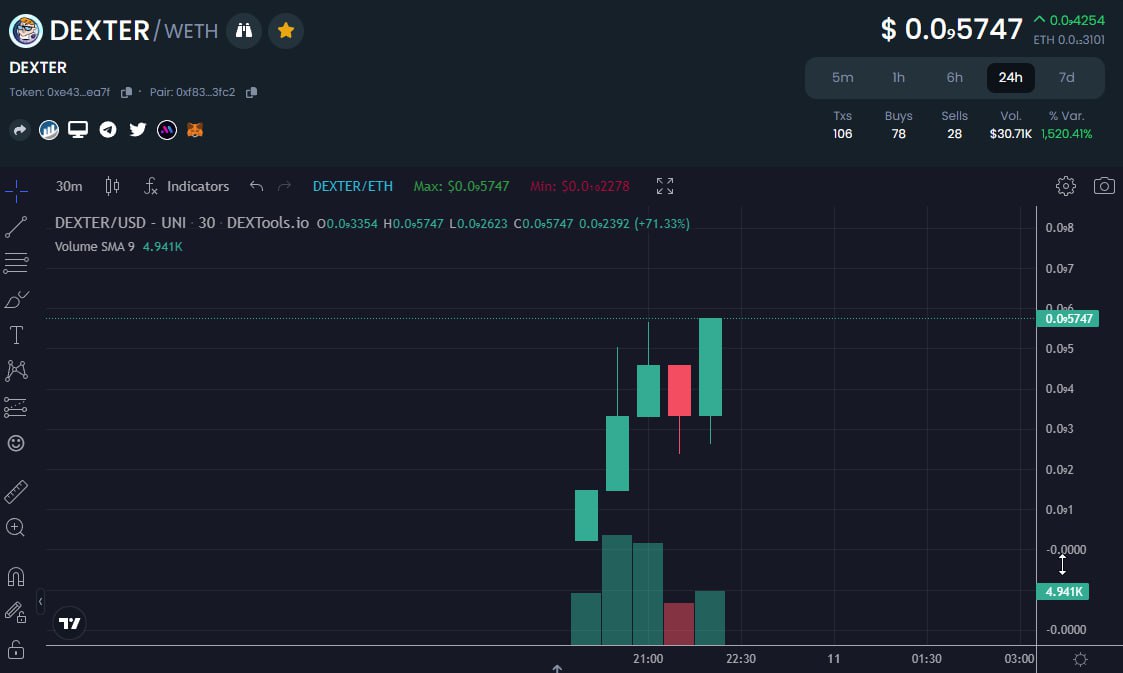Open the Telegram link icon

(108, 130)
